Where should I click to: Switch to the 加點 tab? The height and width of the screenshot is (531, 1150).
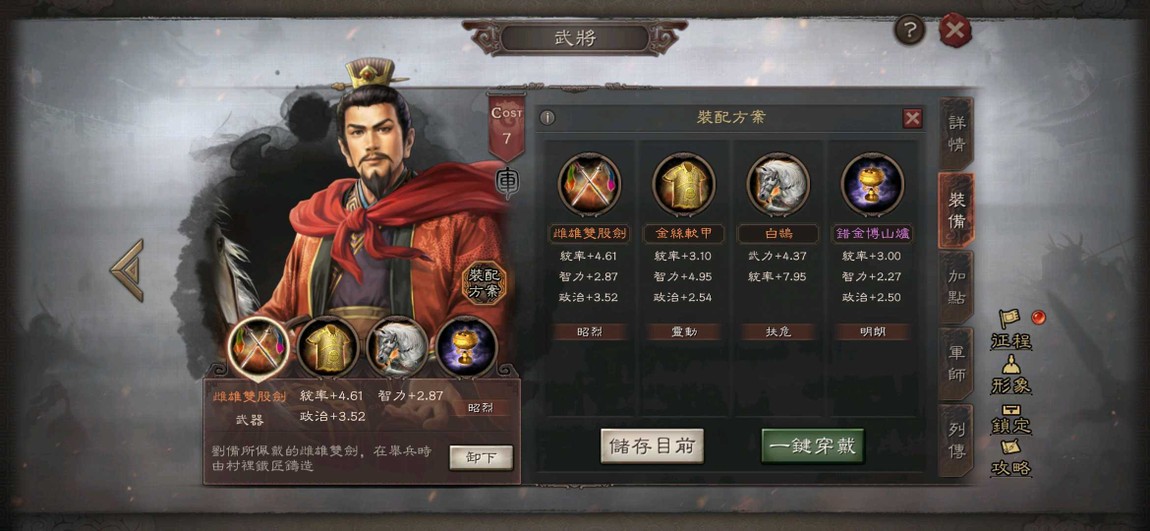point(956,288)
